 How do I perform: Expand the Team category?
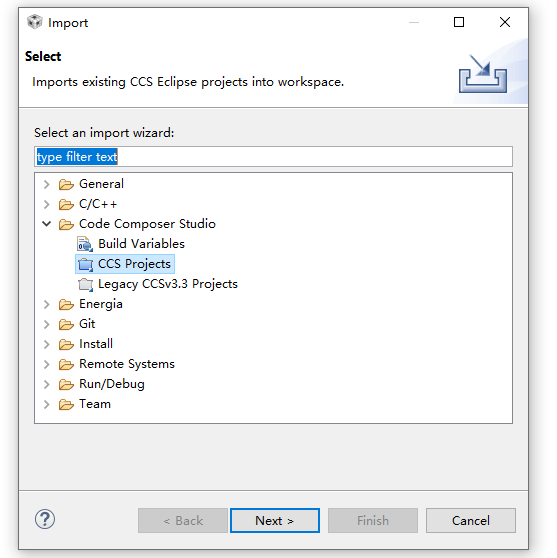pos(47,404)
